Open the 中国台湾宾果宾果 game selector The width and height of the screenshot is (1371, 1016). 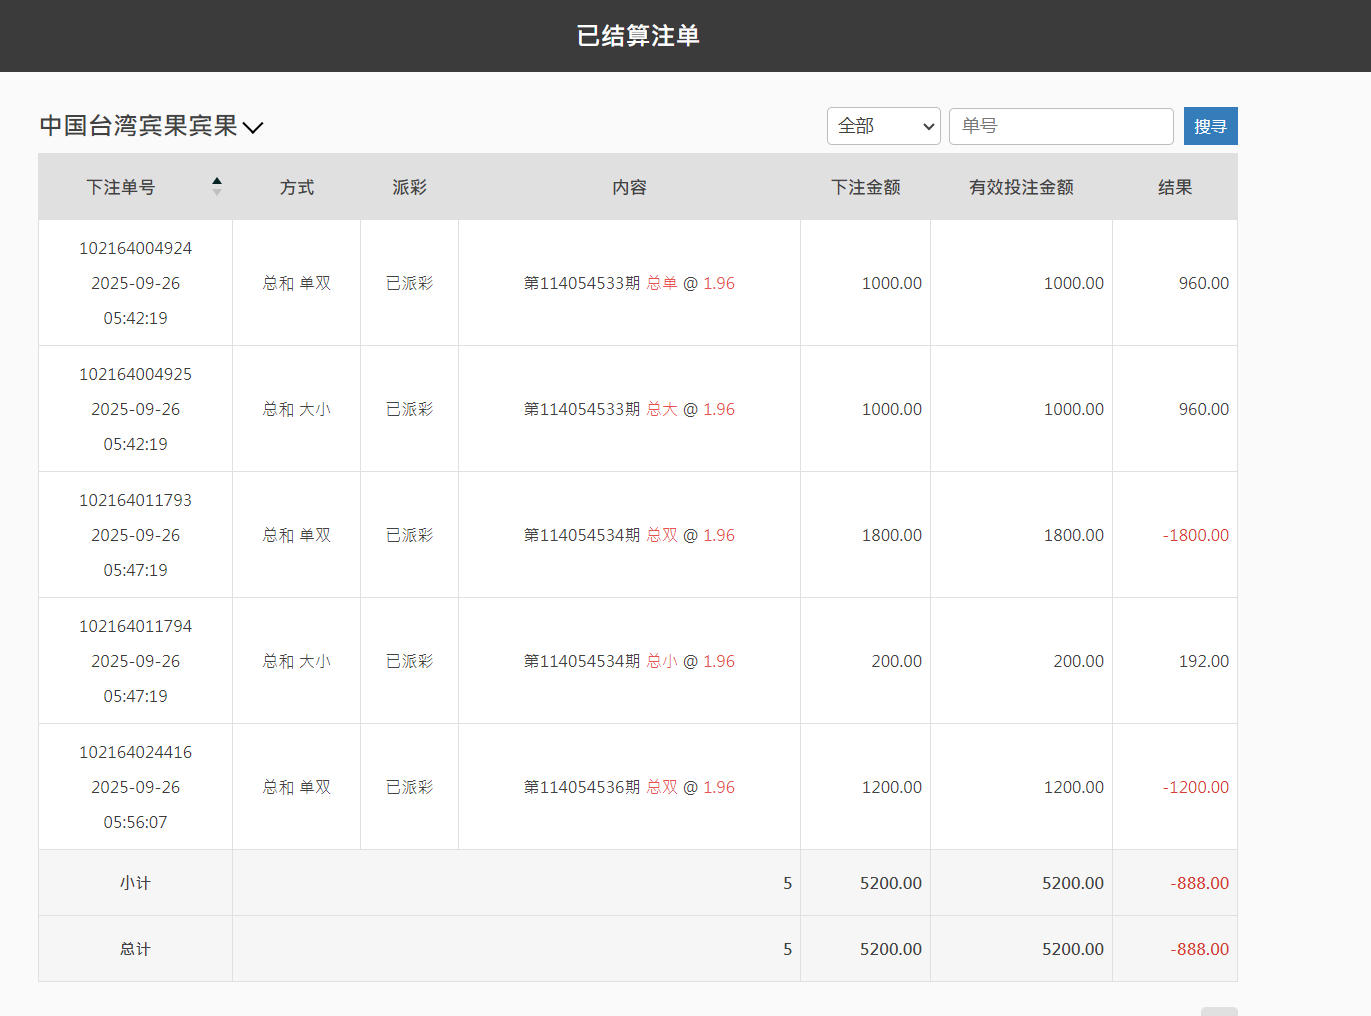click(x=152, y=126)
